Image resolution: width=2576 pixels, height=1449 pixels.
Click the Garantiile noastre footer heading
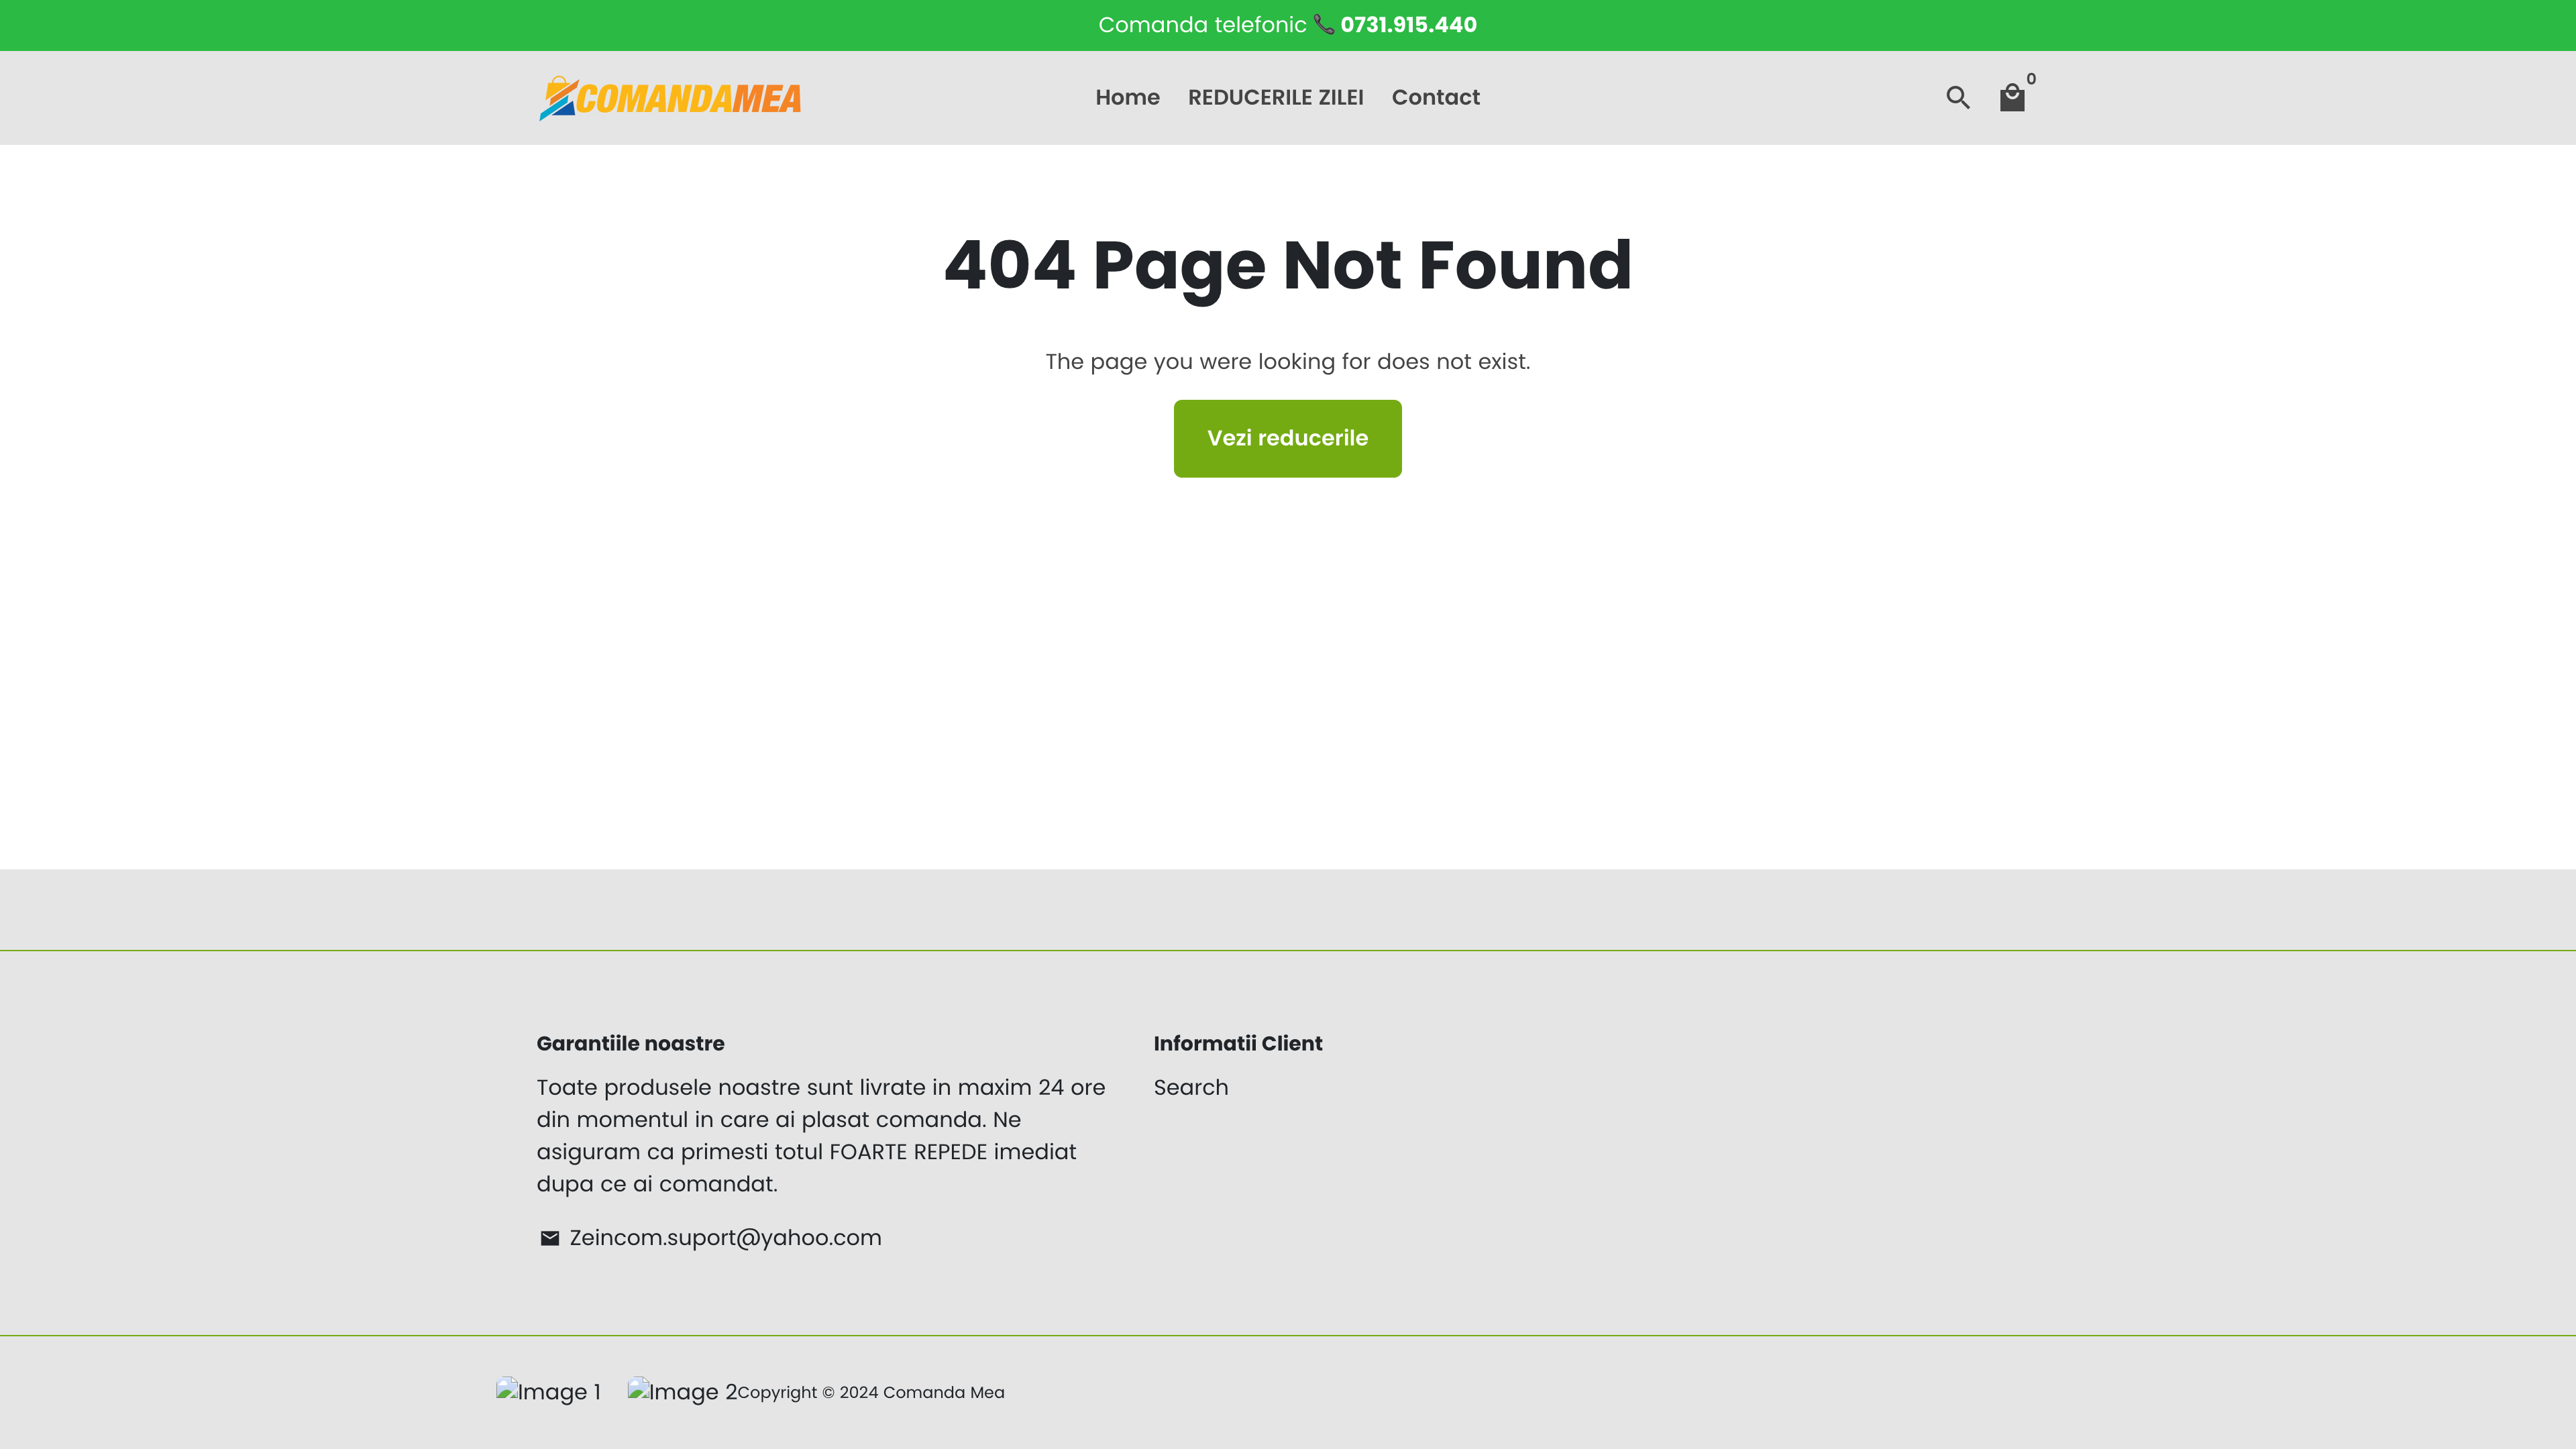coord(630,1043)
